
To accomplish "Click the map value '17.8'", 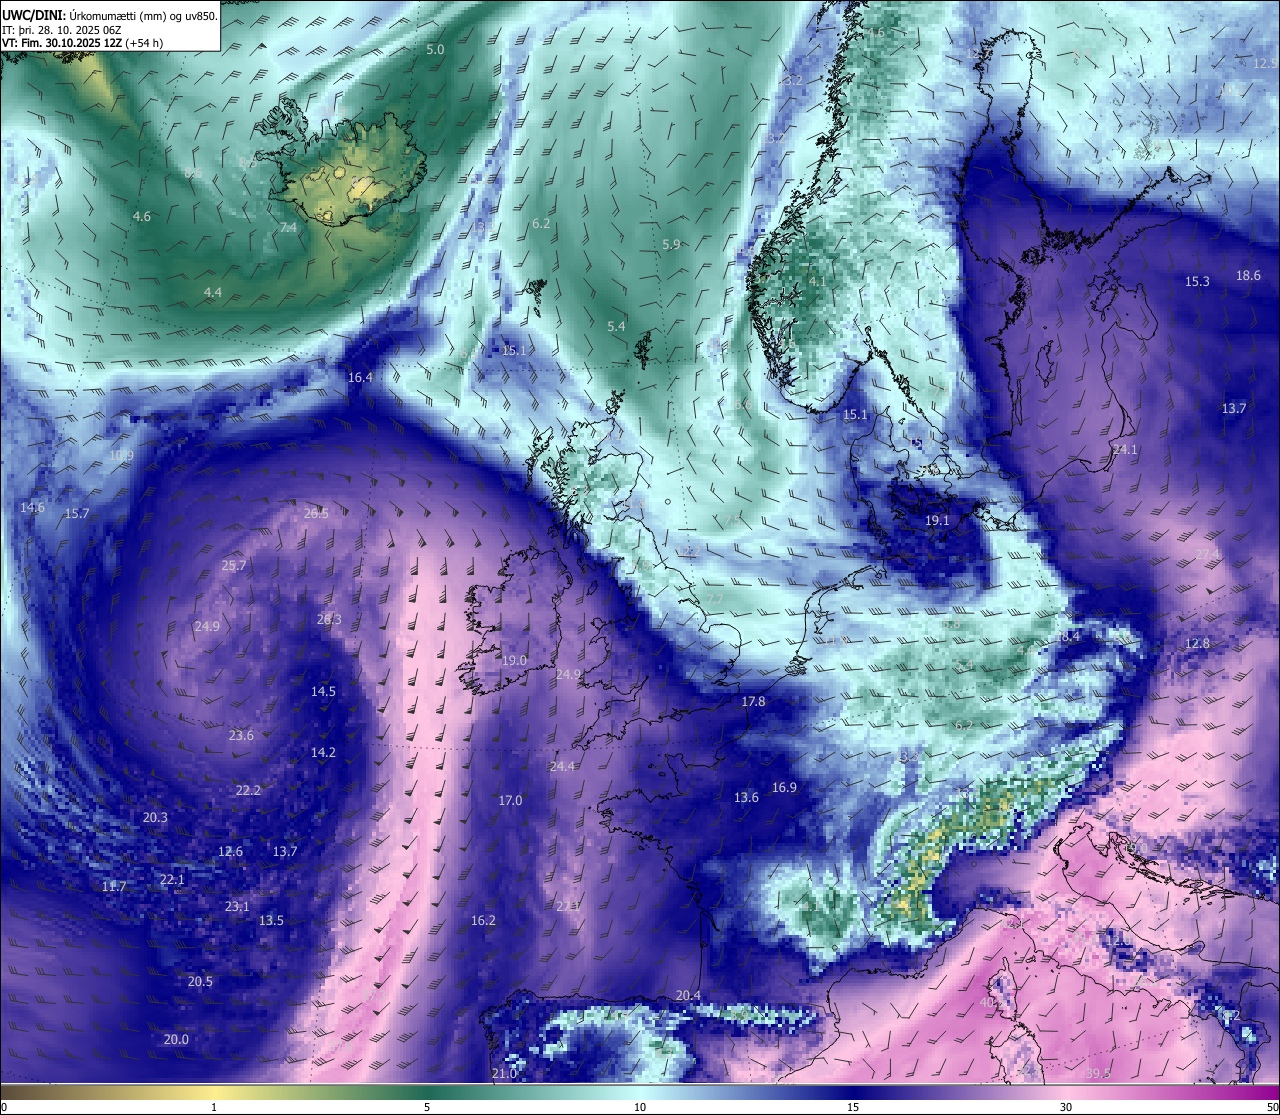I will pos(753,701).
